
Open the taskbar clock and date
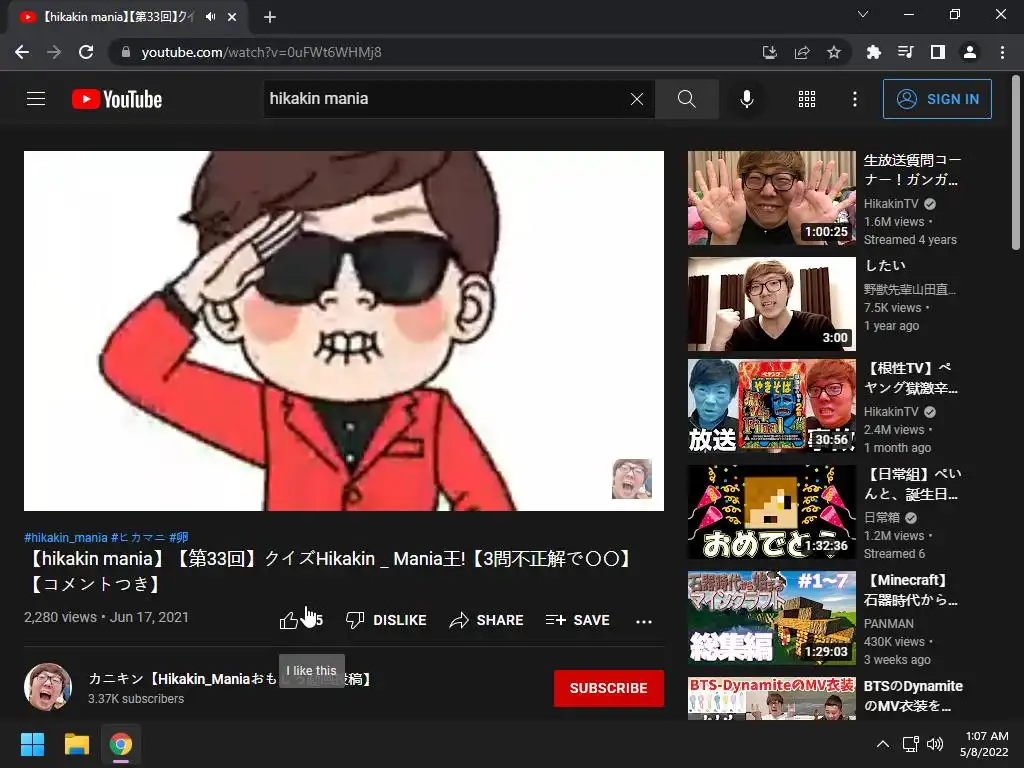tap(984, 744)
